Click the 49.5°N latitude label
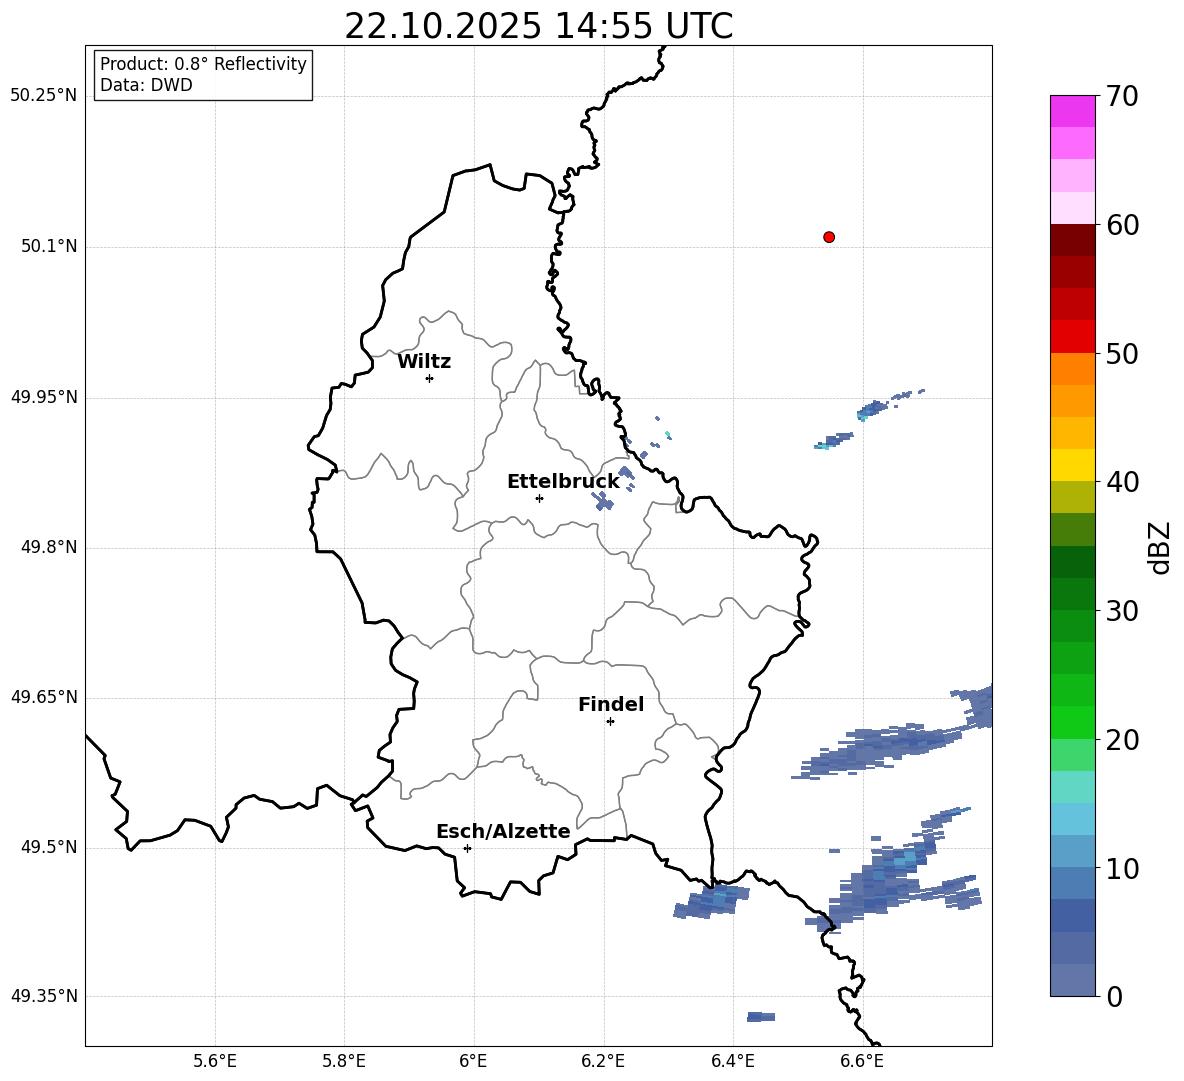The height and width of the screenshot is (1081, 1184). 49,847
